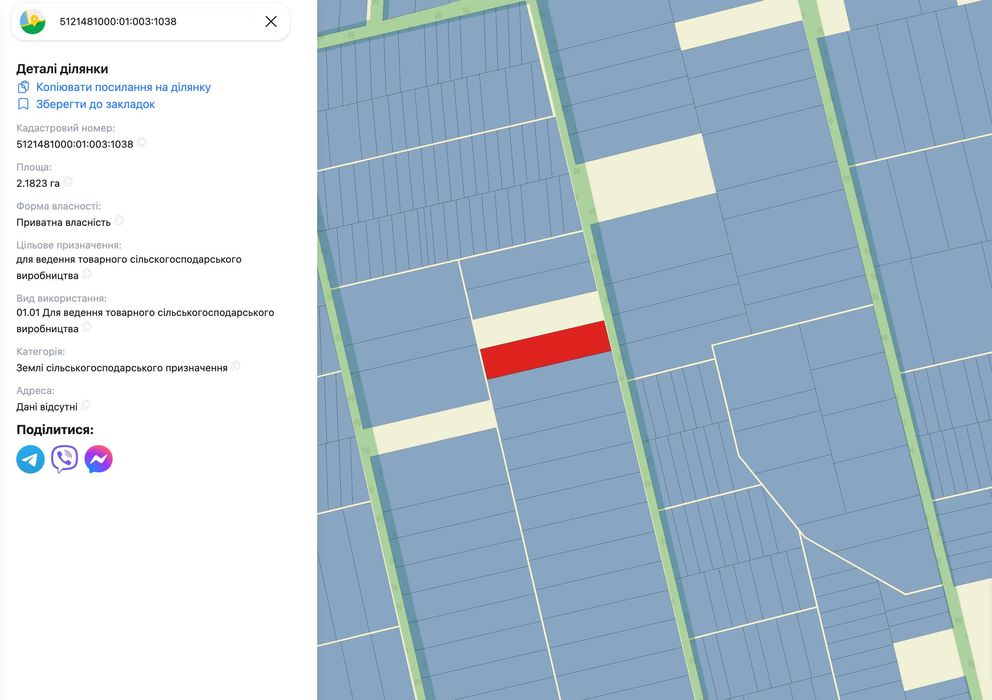Click the bookmark icon
The width and height of the screenshot is (992, 700).
coord(23,104)
